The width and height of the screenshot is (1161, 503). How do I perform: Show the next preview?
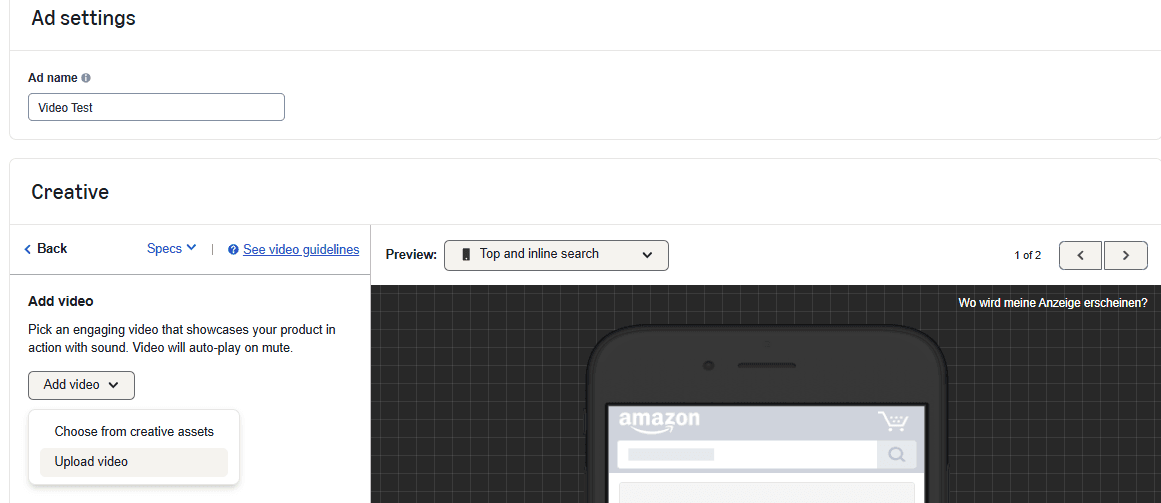click(x=1125, y=256)
